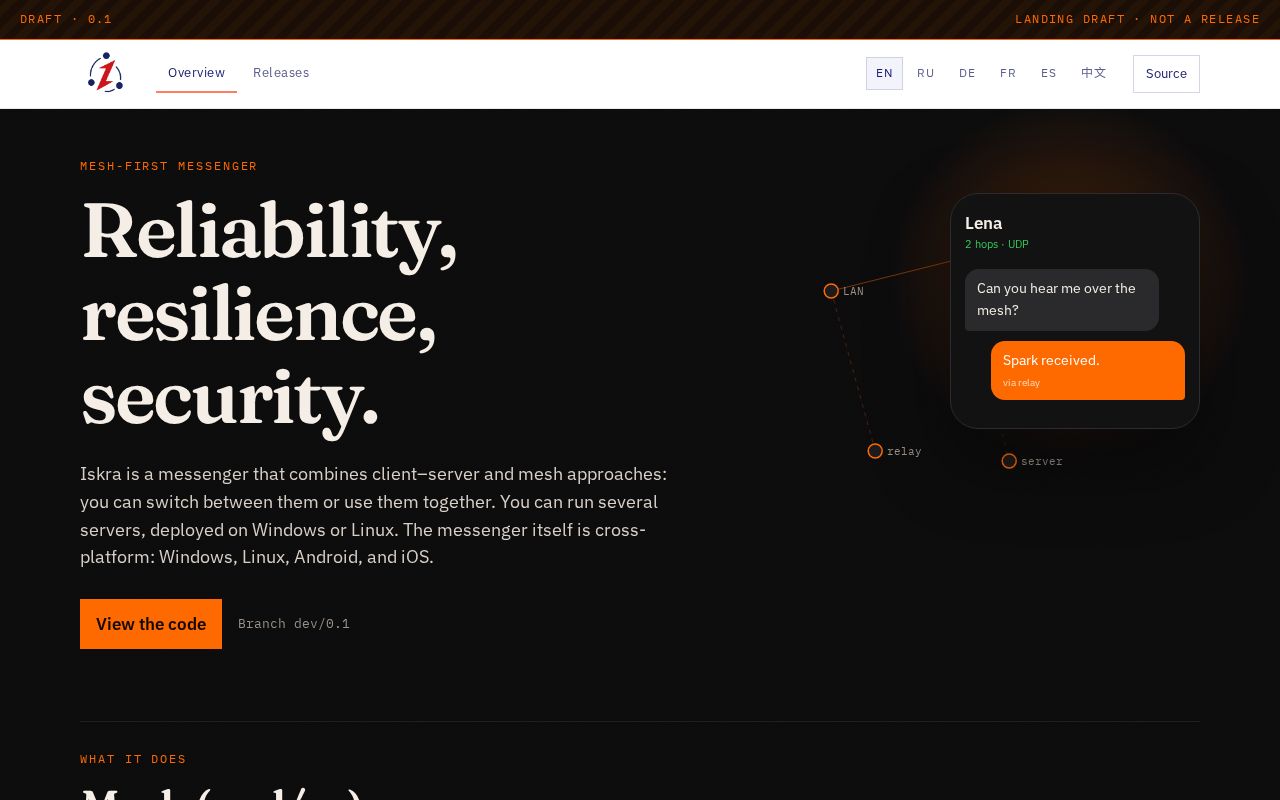Open the Overview tab
This screenshot has height=800, width=1280.
pos(196,73)
